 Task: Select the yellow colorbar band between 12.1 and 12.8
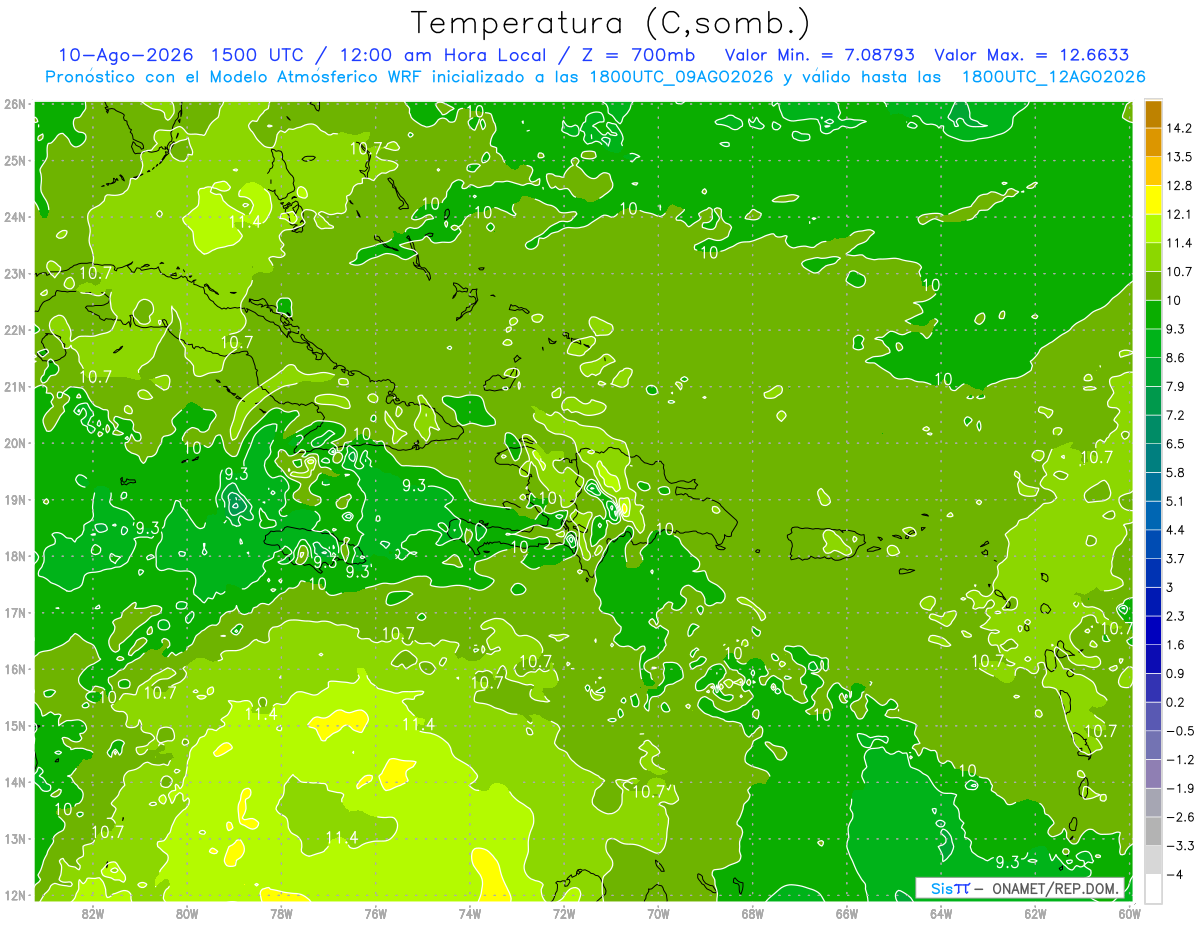(1153, 199)
